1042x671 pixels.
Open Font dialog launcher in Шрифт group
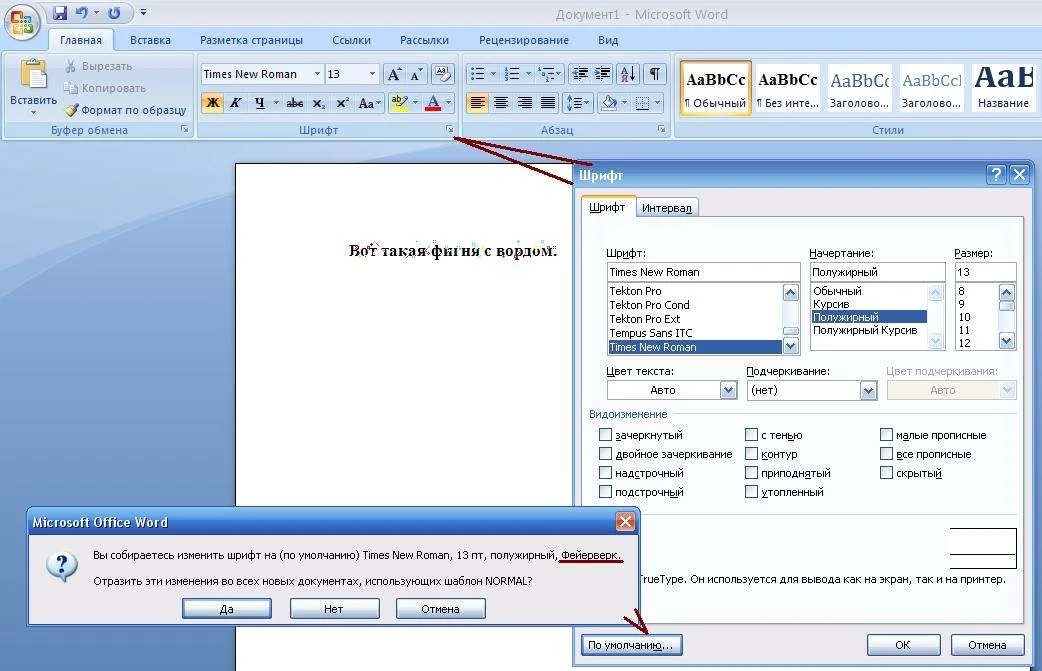click(x=450, y=130)
